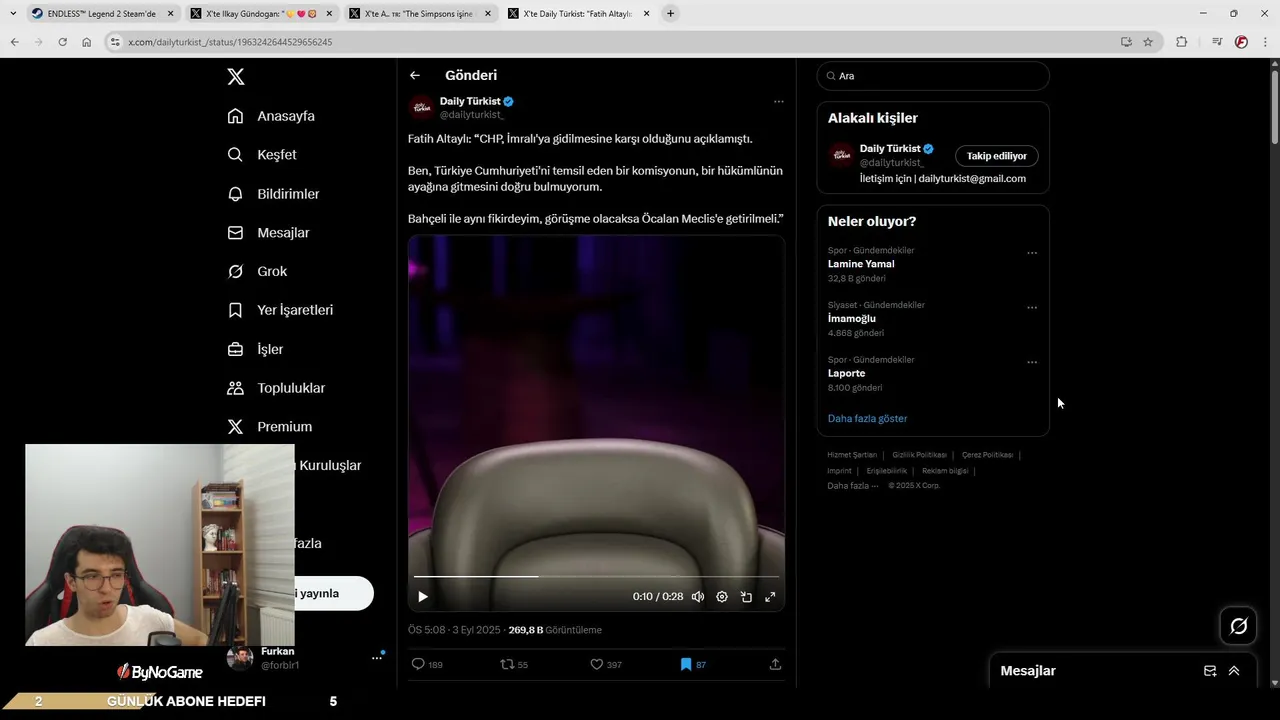The height and width of the screenshot is (720, 1280).
Task: Bookmark this page with the star
Action: [1148, 42]
